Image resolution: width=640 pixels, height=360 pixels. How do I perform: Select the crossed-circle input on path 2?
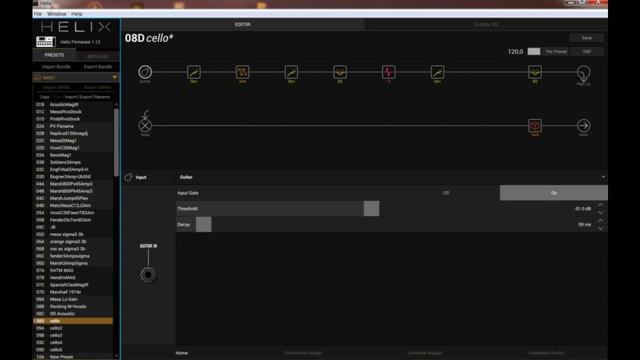coord(145,125)
